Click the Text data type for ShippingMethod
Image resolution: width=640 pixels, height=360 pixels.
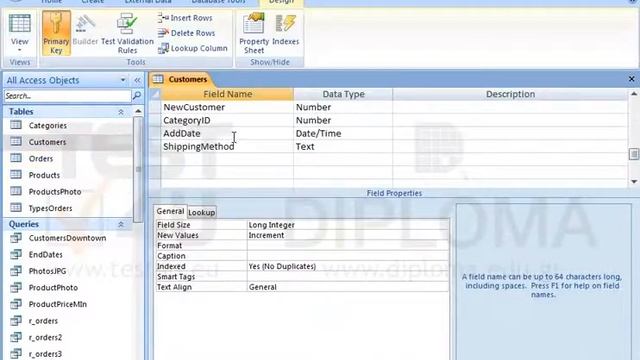pyautogui.click(x=343, y=147)
